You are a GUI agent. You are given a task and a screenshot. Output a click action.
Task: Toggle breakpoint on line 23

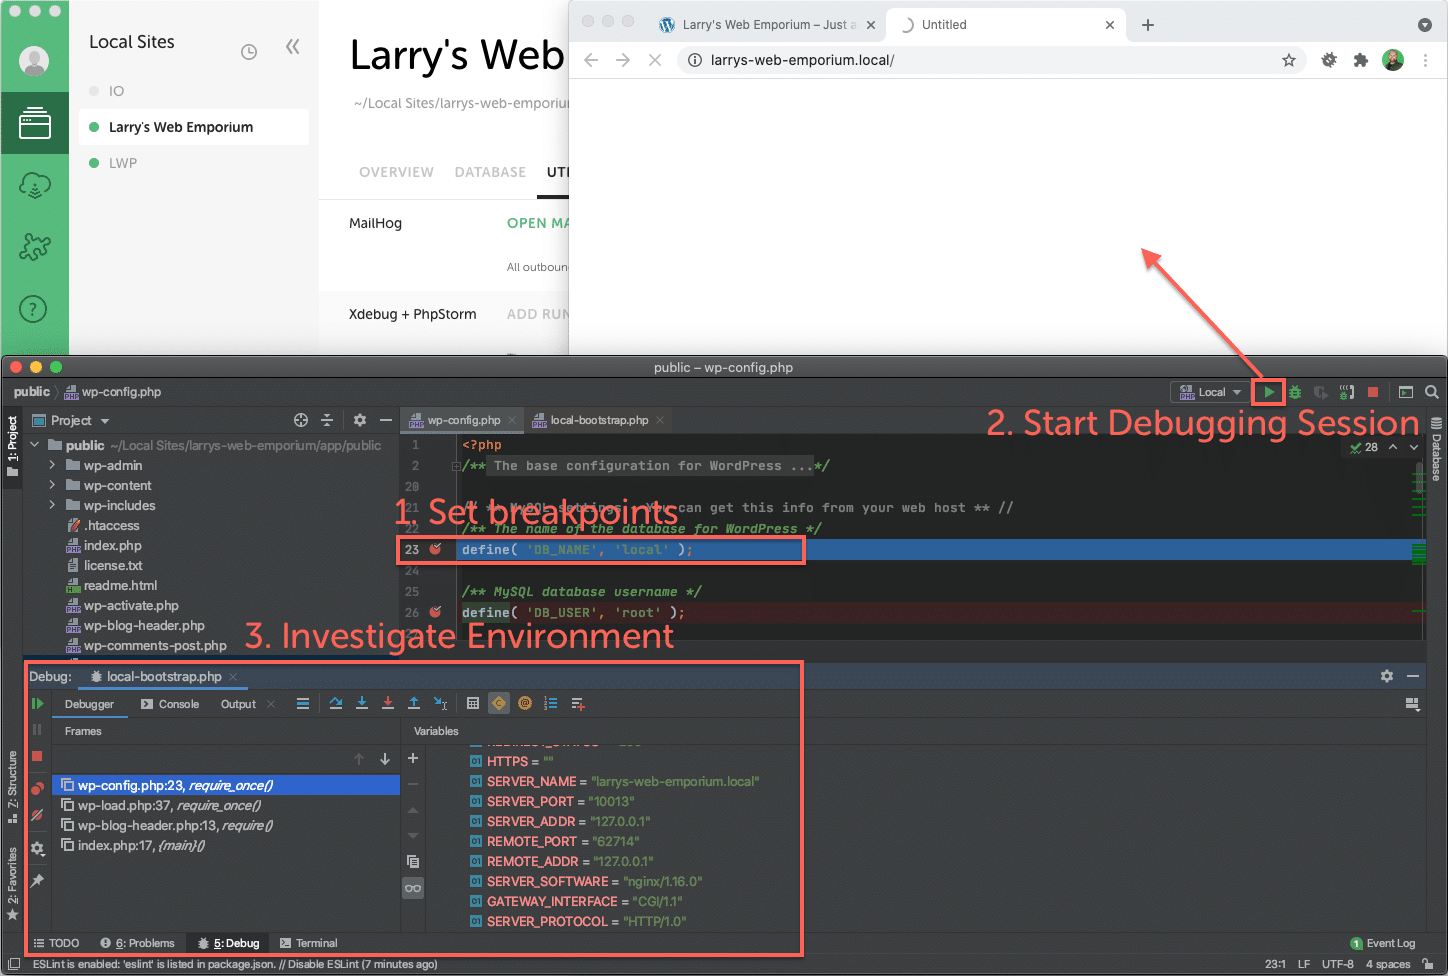tap(435, 549)
